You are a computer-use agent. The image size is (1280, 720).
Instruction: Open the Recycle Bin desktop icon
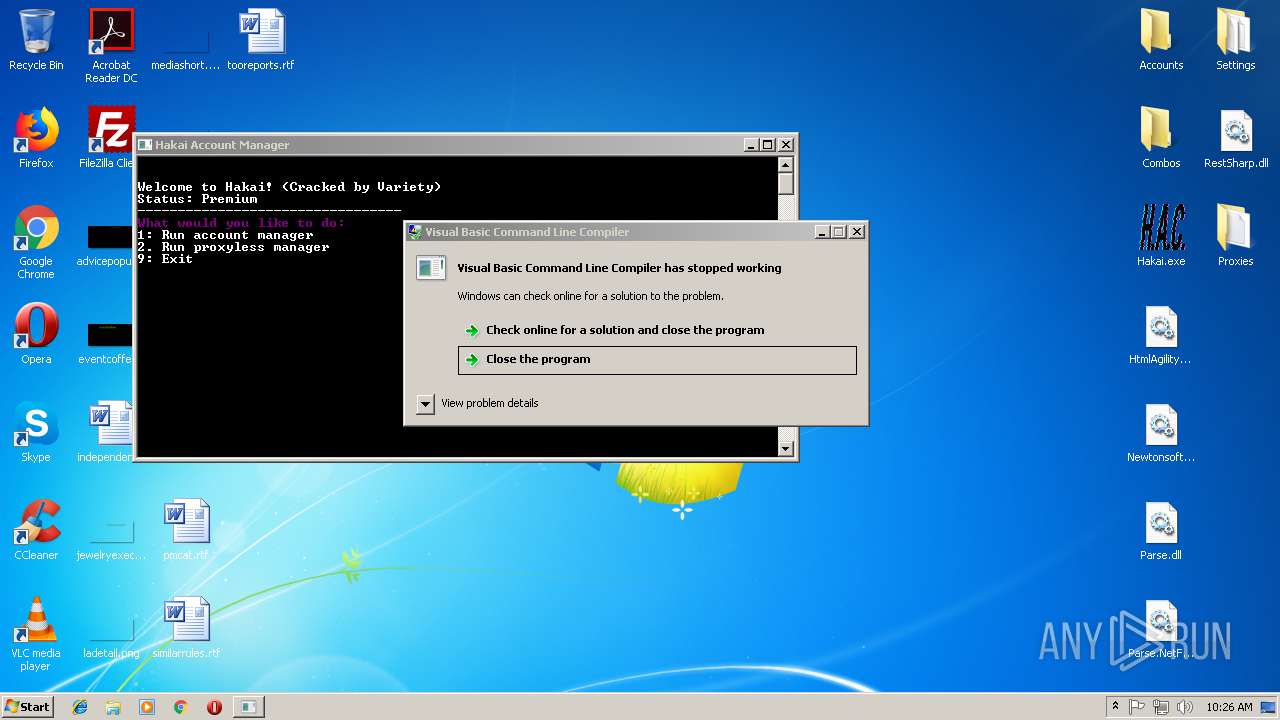point(36,40)
